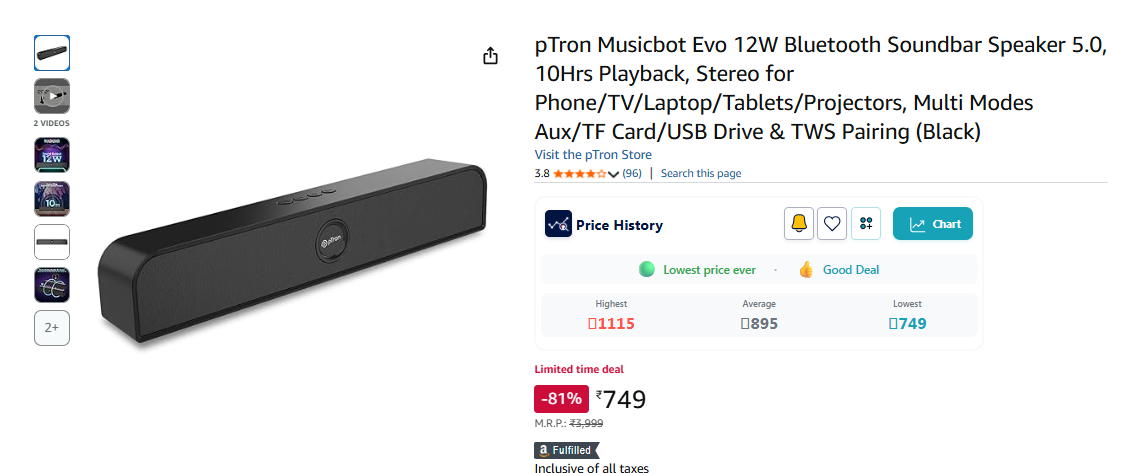Click the Good Deal thumbs-up icon
Screen dimensions: 1132x473
point(806,269)
